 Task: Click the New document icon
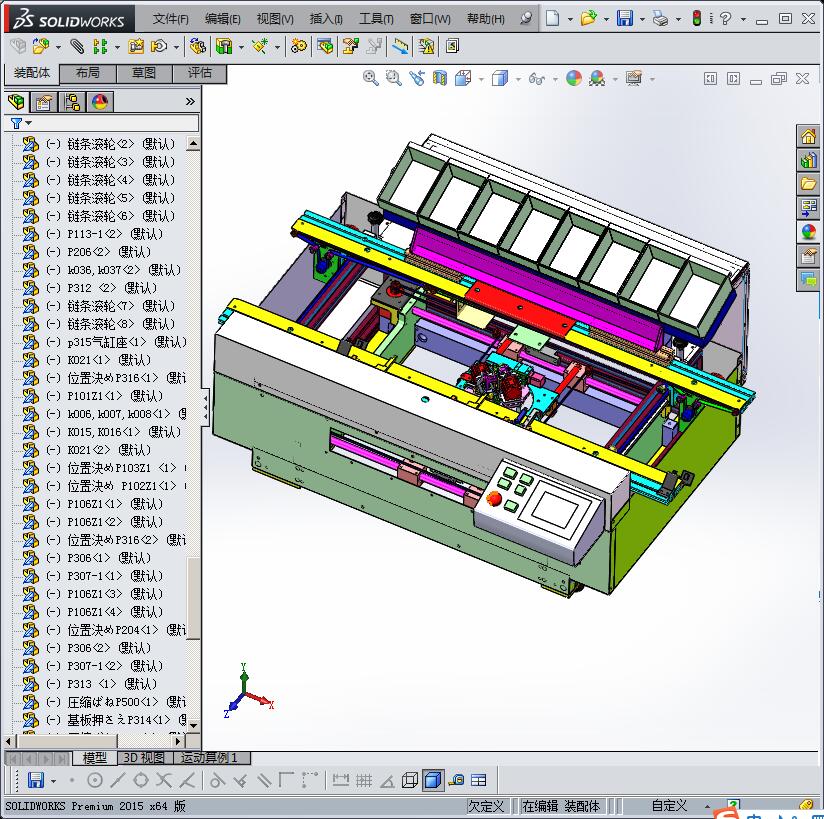552,18
